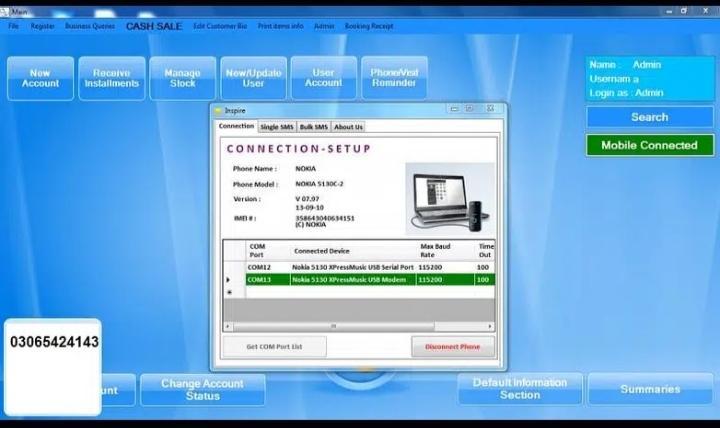Switch to the Bulk SMS tab
The width and height of the screenshot is (720, 428).
pyautogui.click(x=314, y=127)
